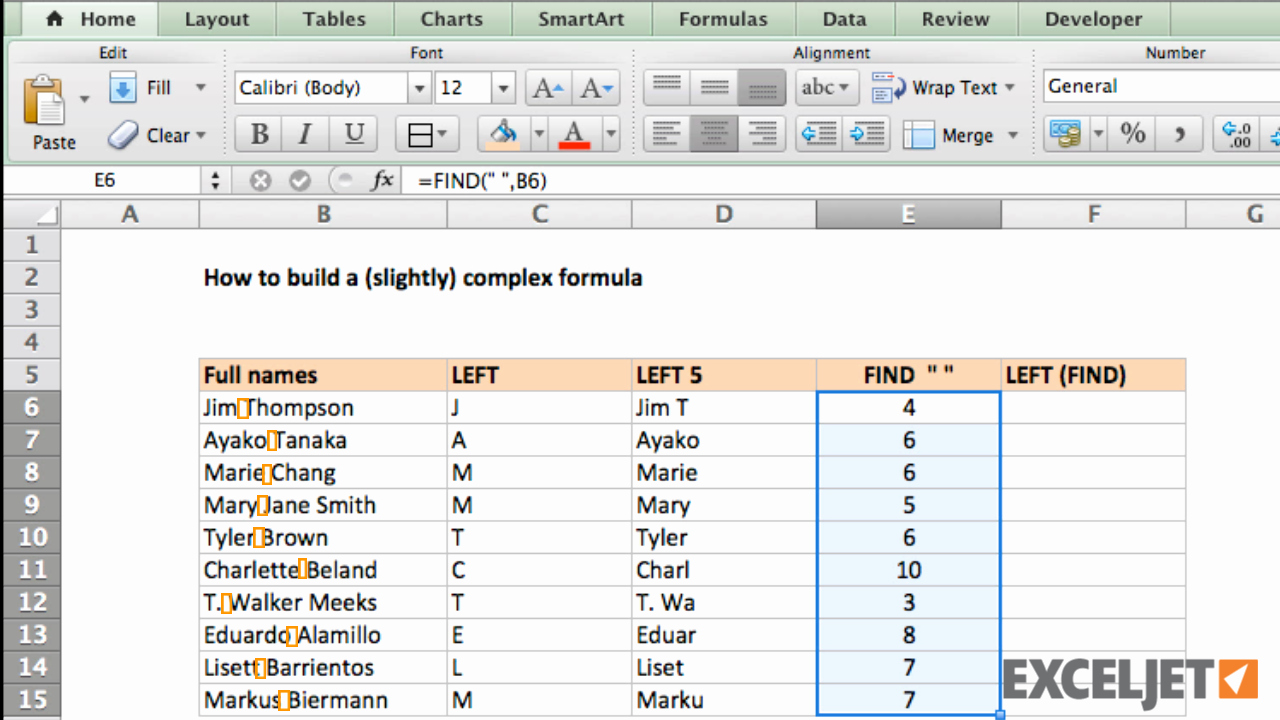The image size is (1280, 720).
Task: Switch to the Formulas ribbon tab
Action: coord(723,19)
